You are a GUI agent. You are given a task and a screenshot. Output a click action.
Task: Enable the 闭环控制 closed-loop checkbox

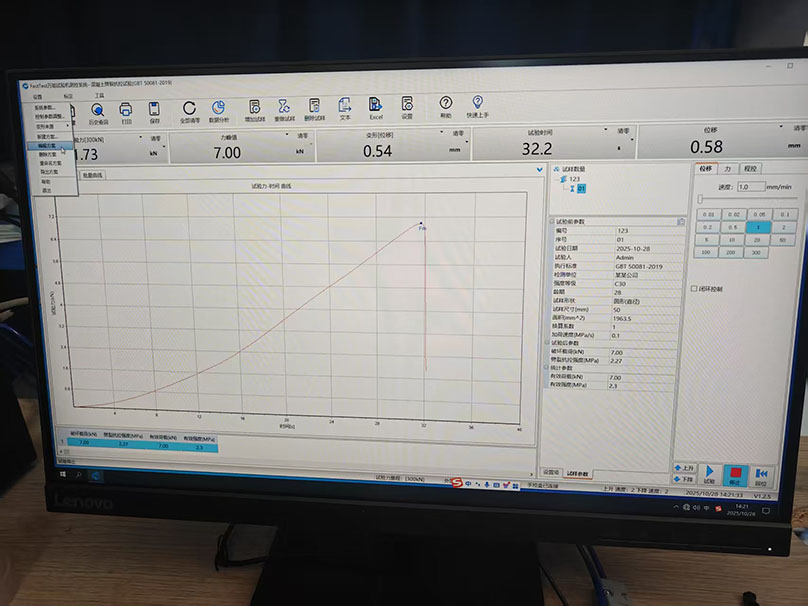(x=695, y=289)
